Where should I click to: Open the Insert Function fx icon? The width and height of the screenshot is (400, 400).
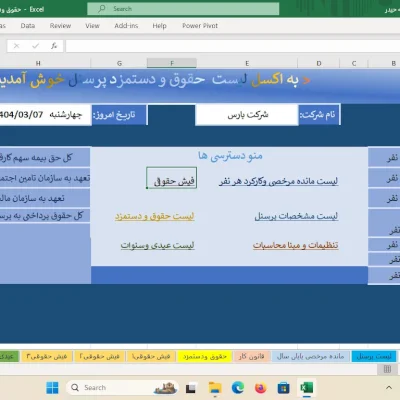point(54,46)
